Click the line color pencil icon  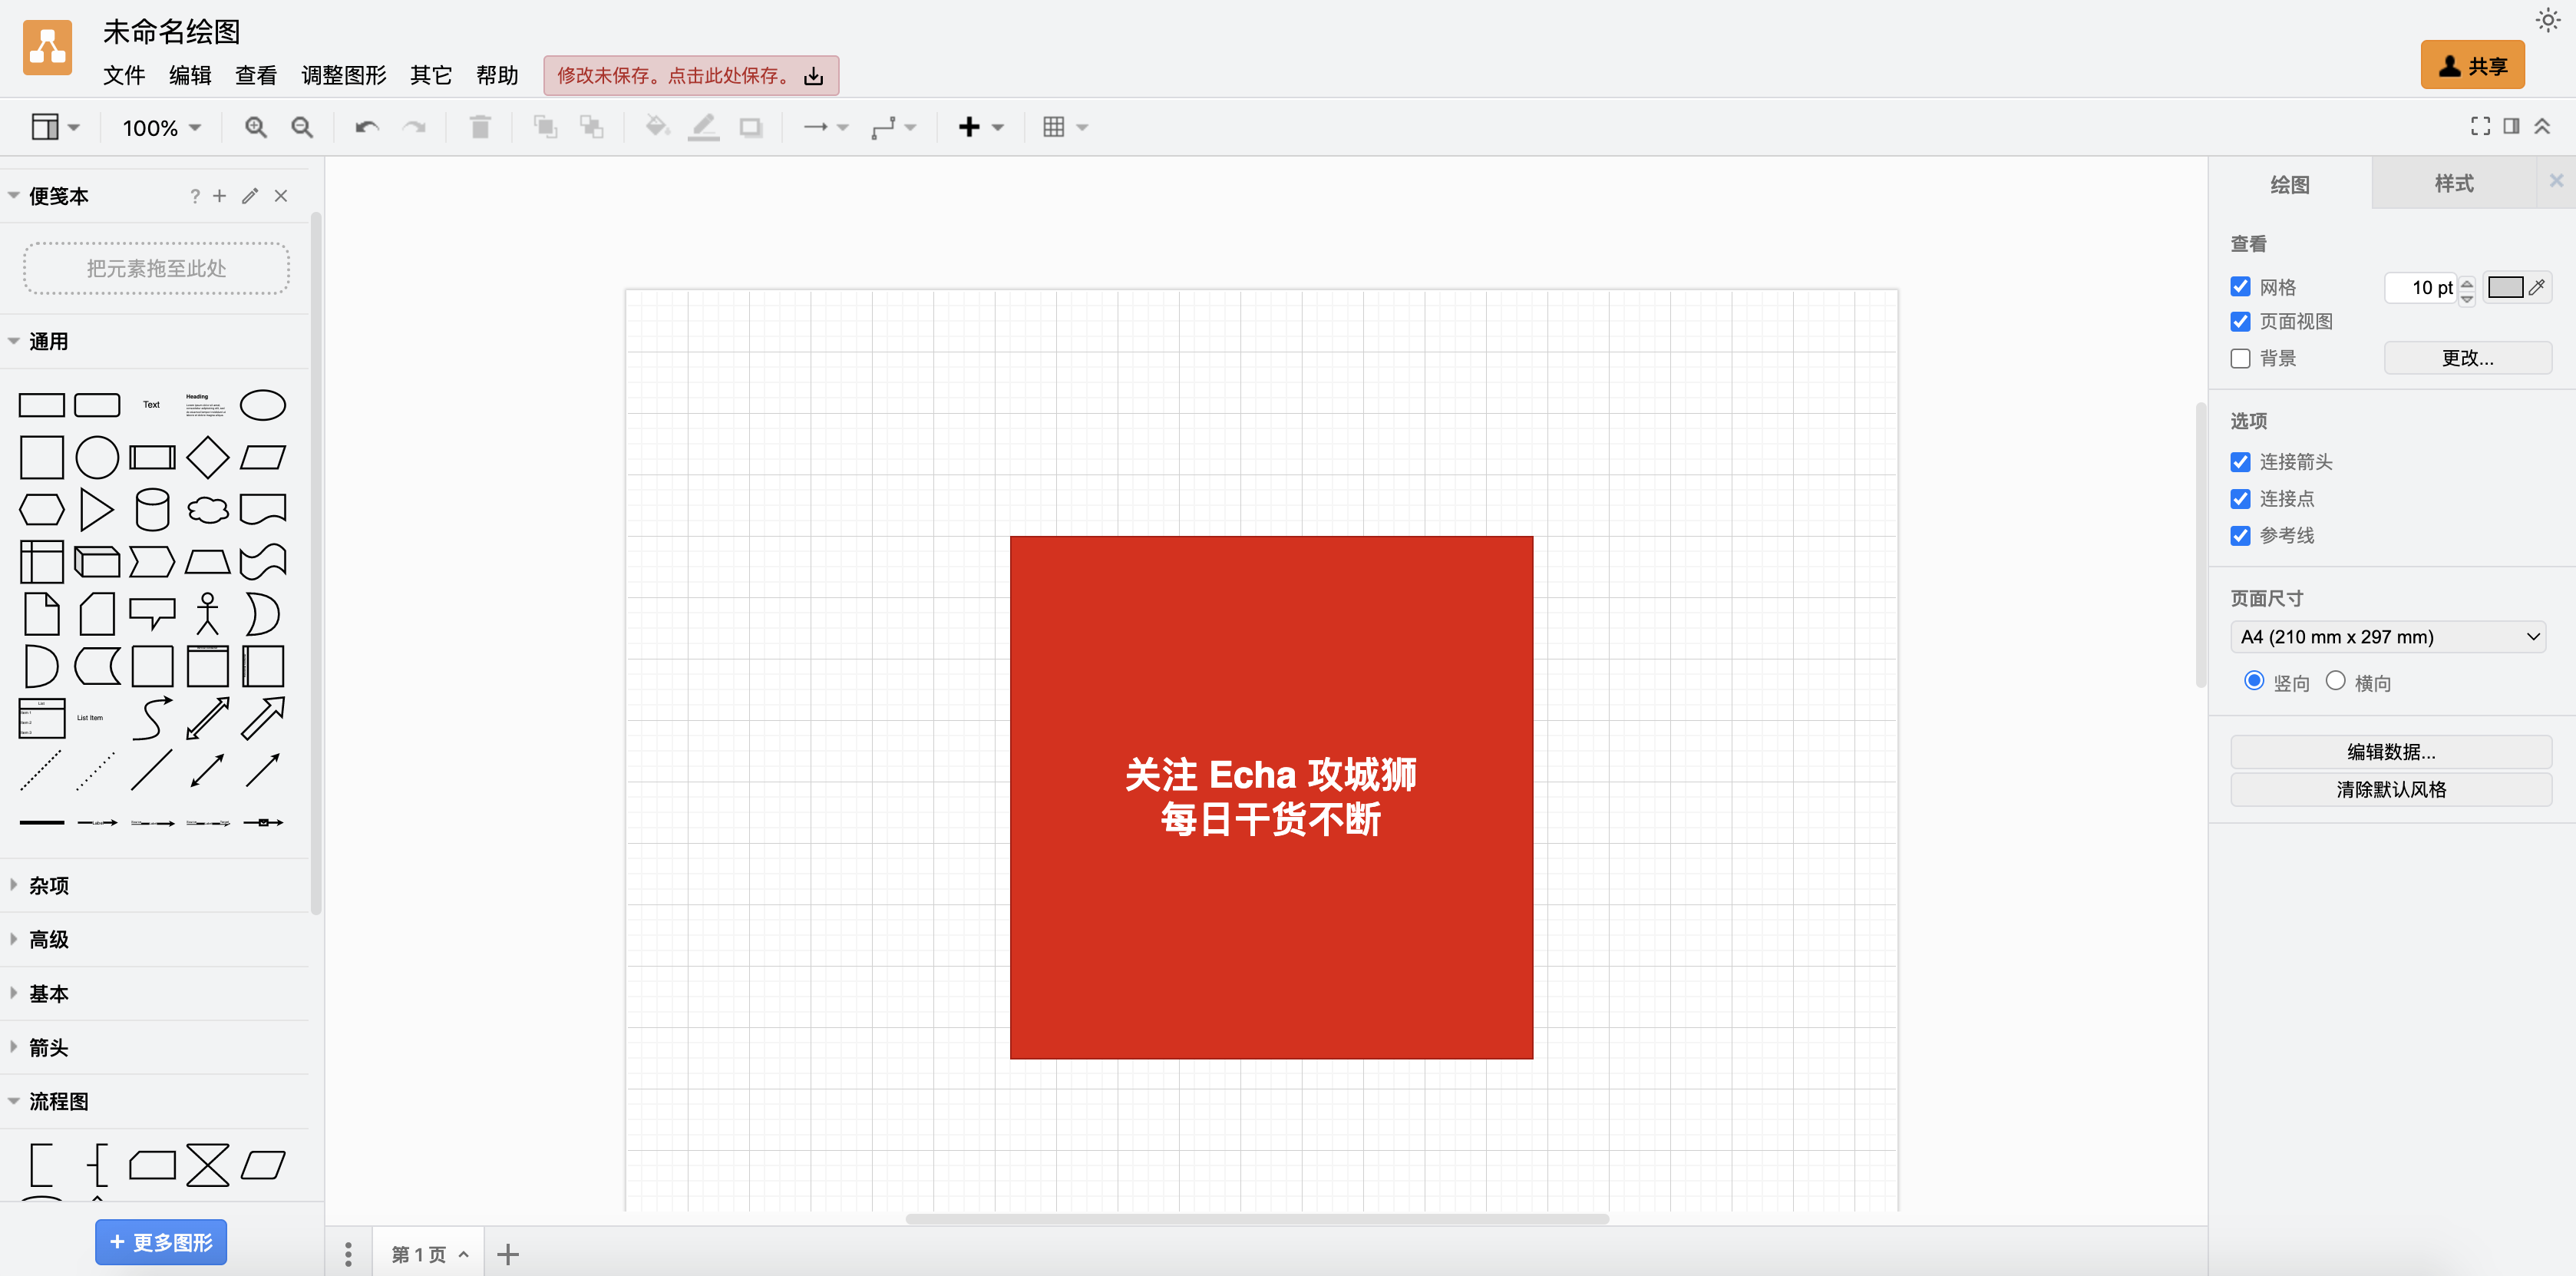704,127
